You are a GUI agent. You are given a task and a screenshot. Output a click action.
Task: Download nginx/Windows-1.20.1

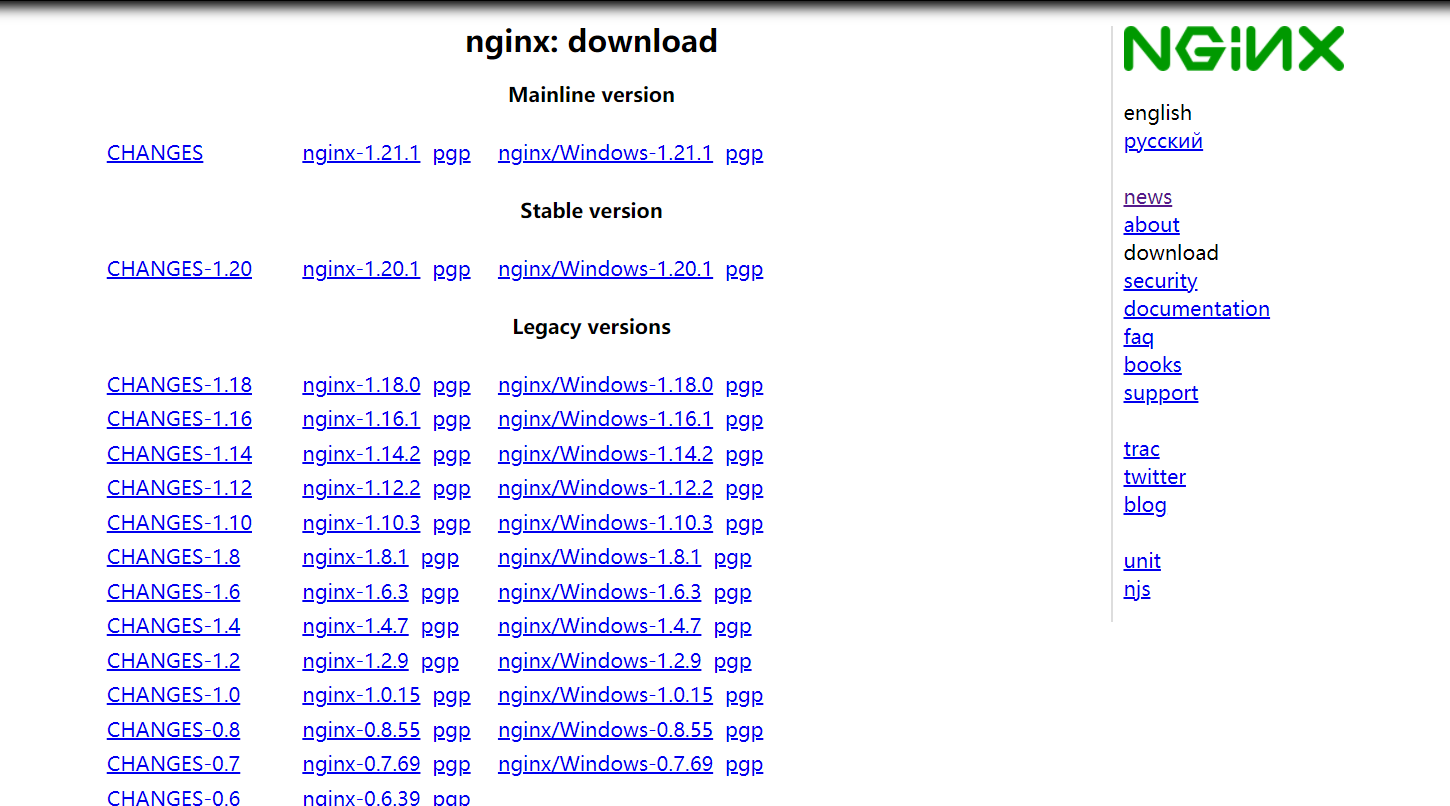(605, 269)
